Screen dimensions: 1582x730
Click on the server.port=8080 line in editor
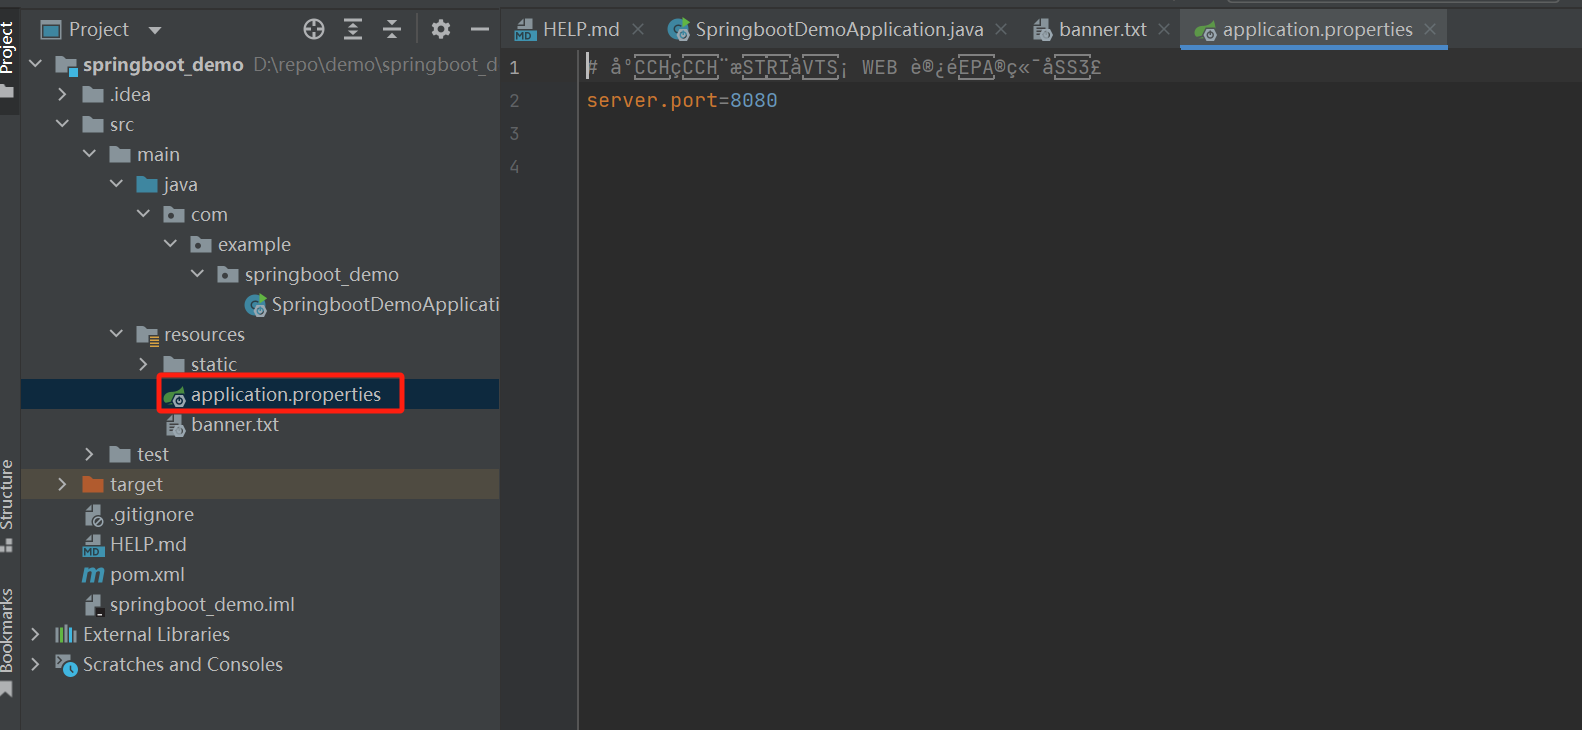682,101
